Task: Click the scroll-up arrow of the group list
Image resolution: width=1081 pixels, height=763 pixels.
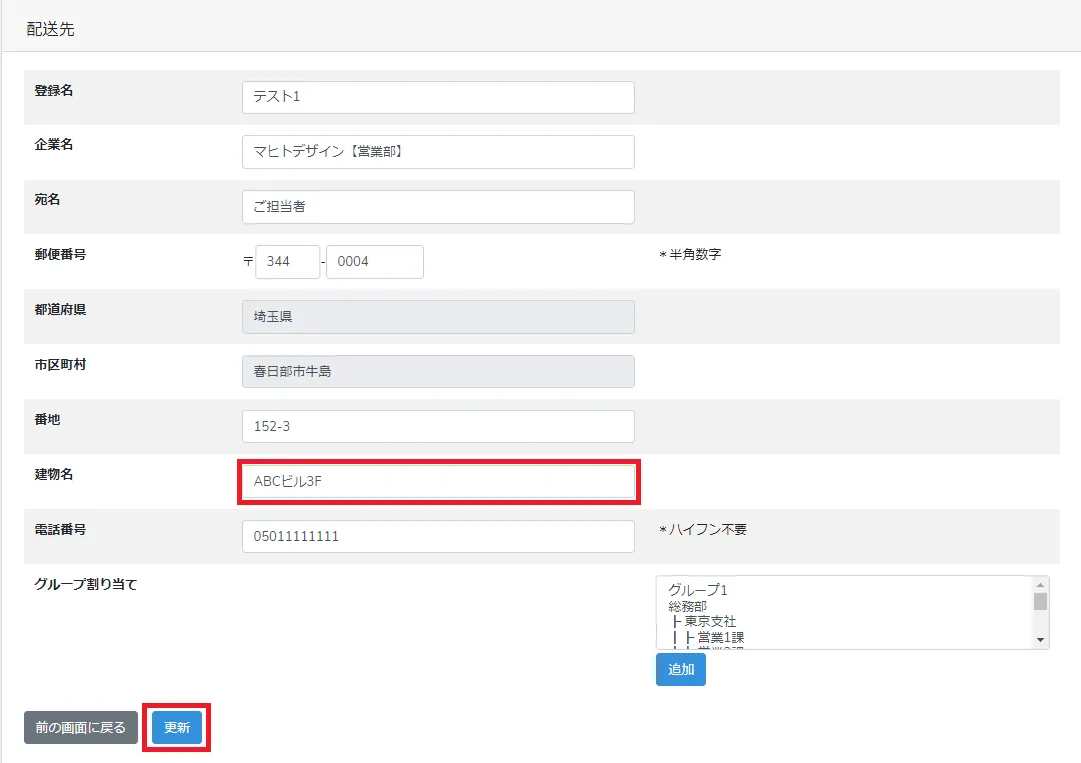Action: 1041,582
